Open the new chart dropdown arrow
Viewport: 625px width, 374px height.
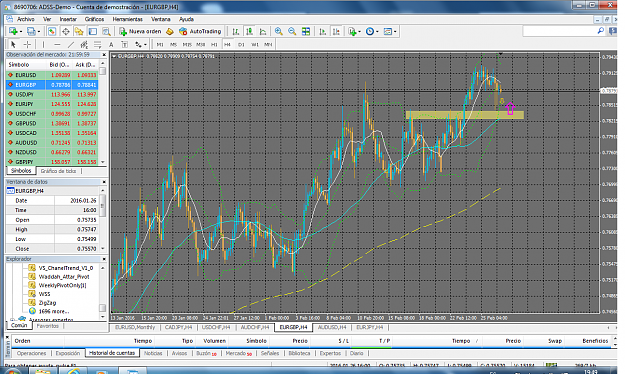[21, 31]
